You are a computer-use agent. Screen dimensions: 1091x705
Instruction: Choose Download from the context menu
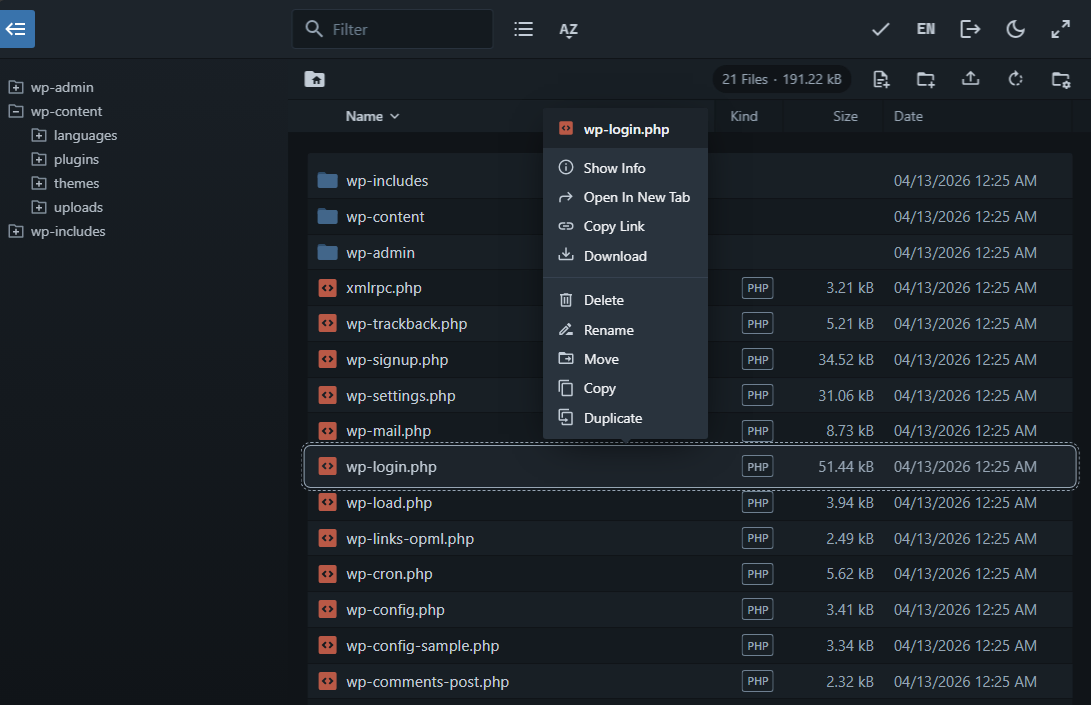coord(626,256)
